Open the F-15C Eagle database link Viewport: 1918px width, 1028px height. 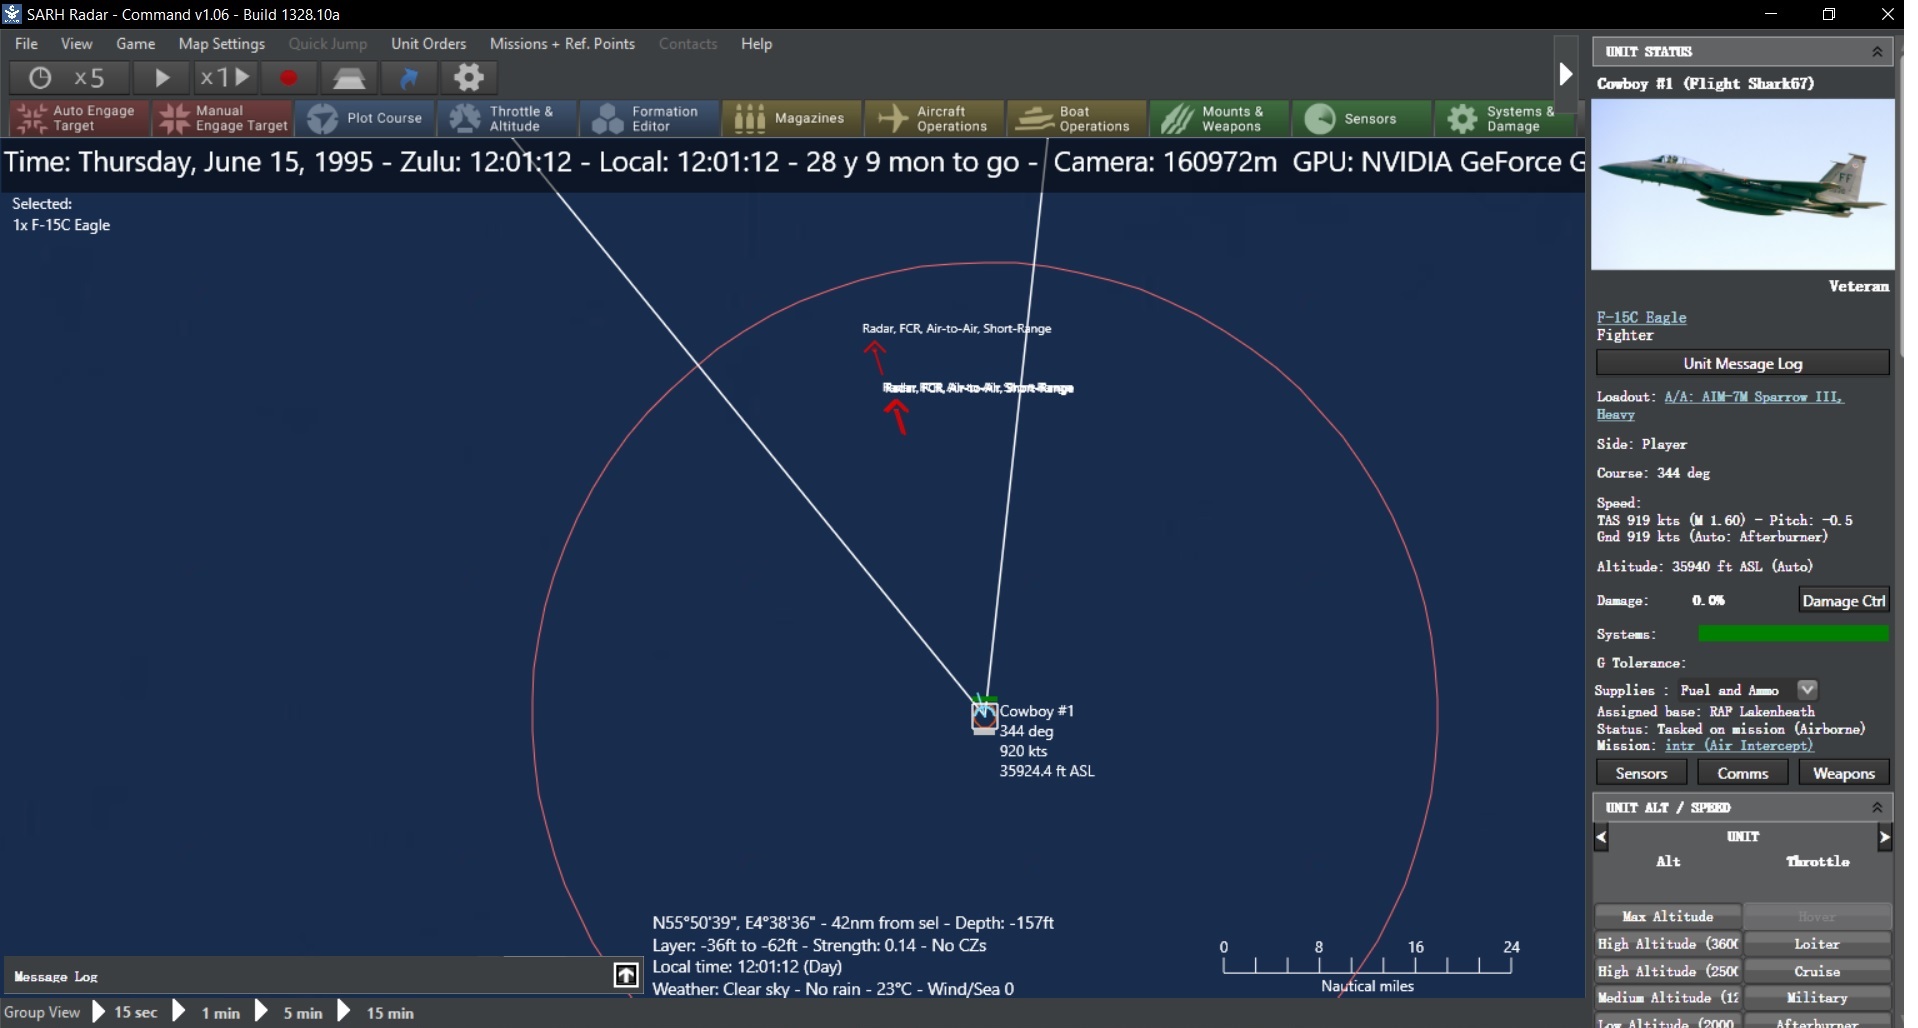(x=1641, y=317)
